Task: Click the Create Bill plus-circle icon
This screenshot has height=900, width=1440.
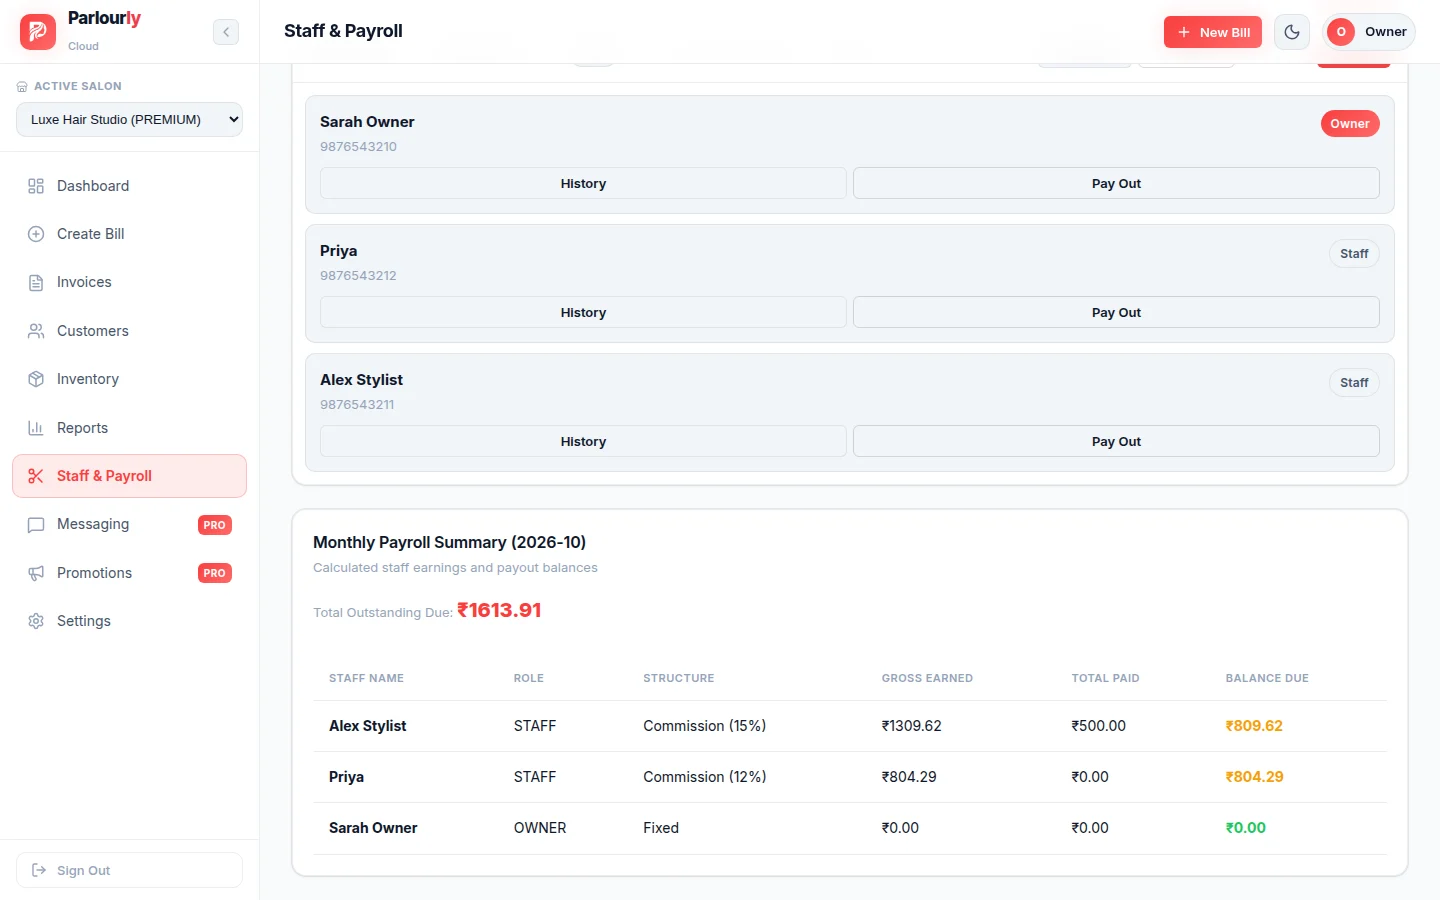Action: coord(36,234)
